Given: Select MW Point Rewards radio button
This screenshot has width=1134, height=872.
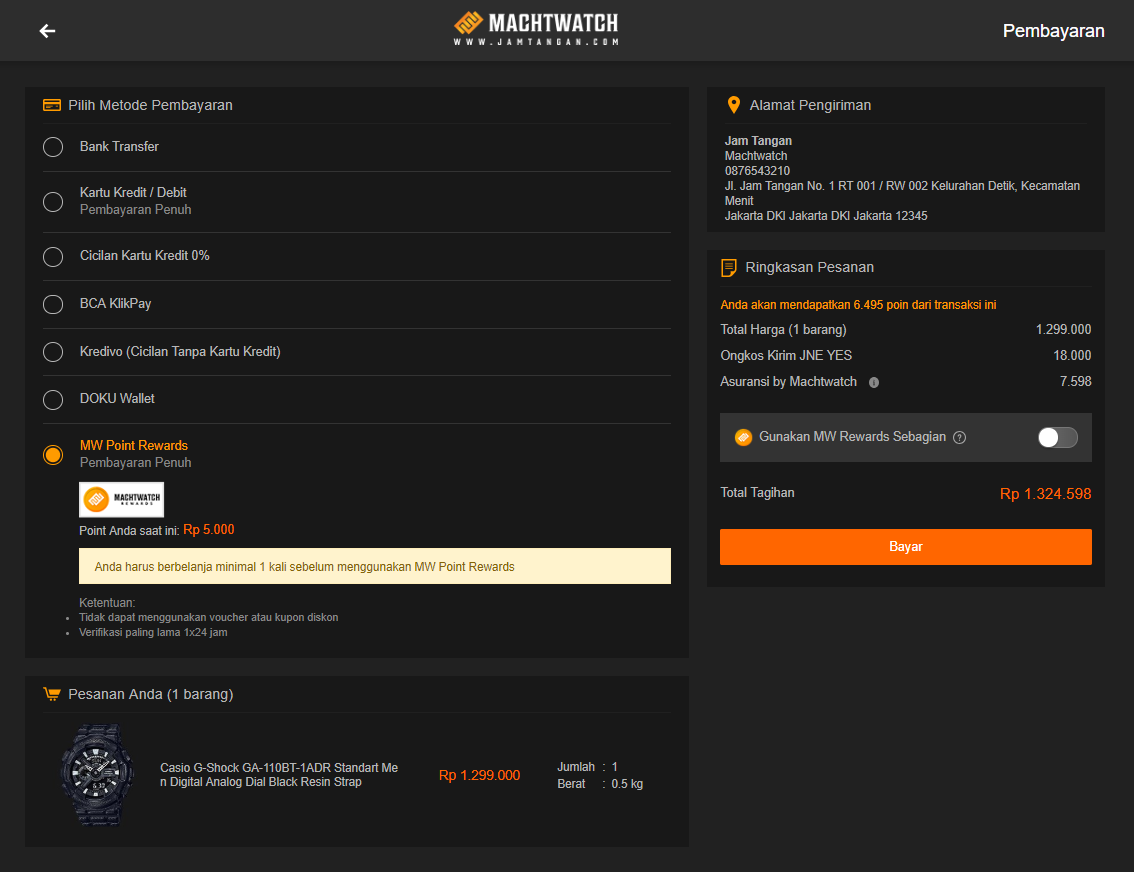Looking at the screenshot, I should pos(53,454).
